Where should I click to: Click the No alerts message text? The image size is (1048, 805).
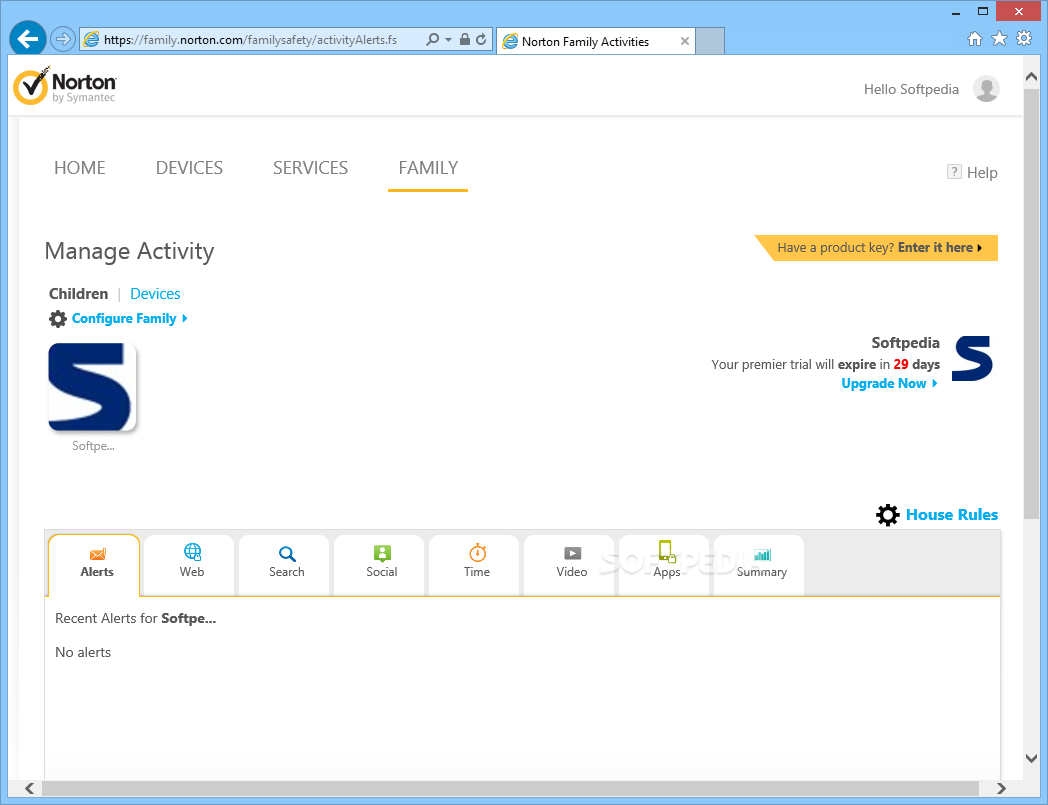(x=83, y=653)
